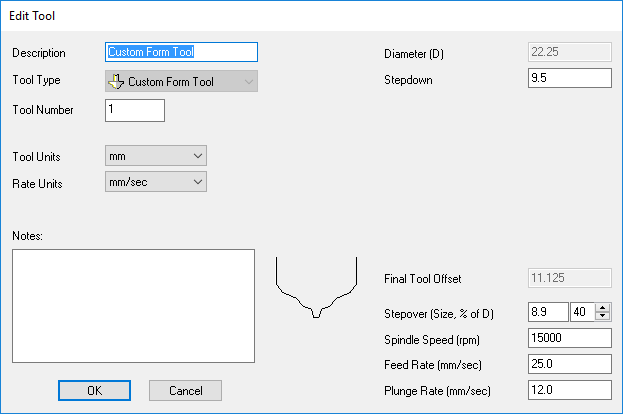Open the Rate Units dropdown

point(155,181)
